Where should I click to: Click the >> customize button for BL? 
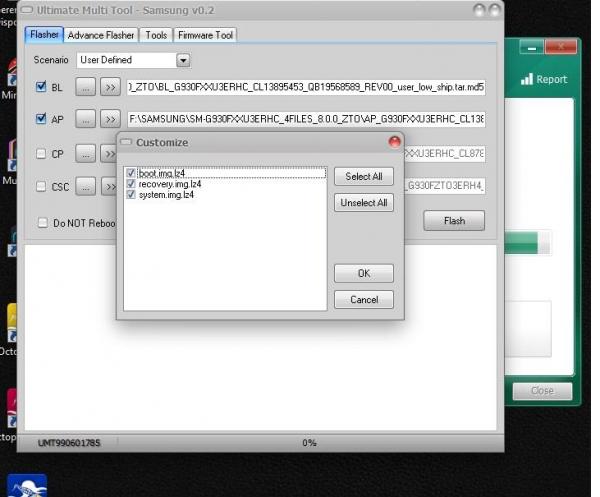point(110,87)
